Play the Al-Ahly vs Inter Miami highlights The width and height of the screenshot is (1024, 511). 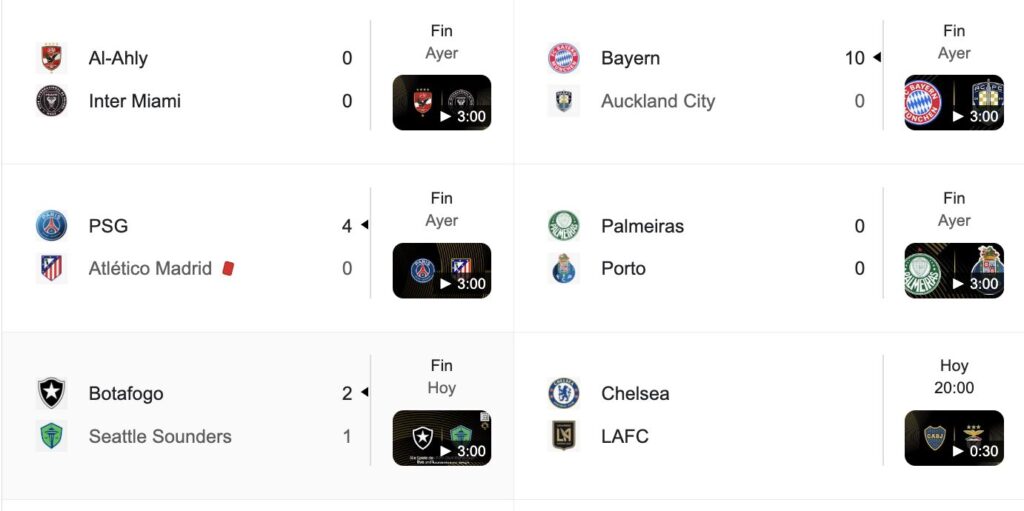pos(442,103)
